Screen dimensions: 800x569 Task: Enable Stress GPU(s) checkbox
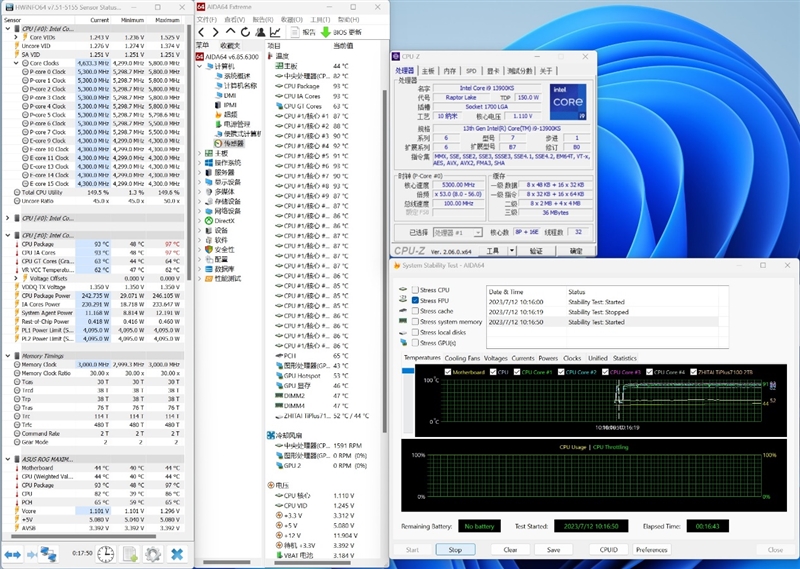(x=415, y=343)
